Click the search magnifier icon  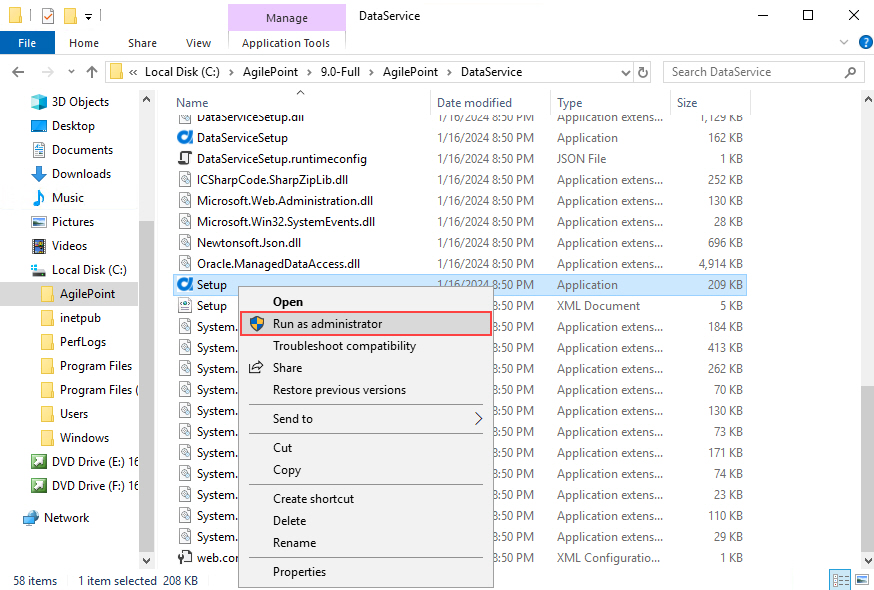(851, 72)
